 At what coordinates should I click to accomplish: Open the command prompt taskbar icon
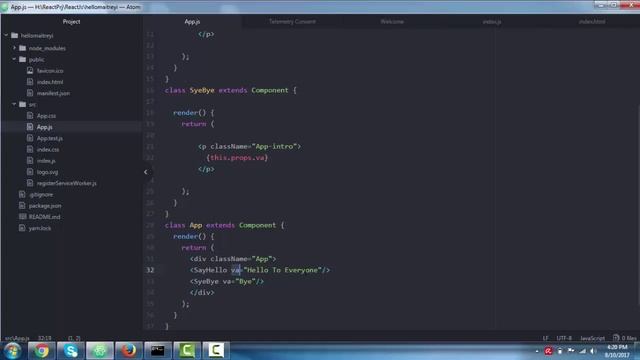pos(158,351)
